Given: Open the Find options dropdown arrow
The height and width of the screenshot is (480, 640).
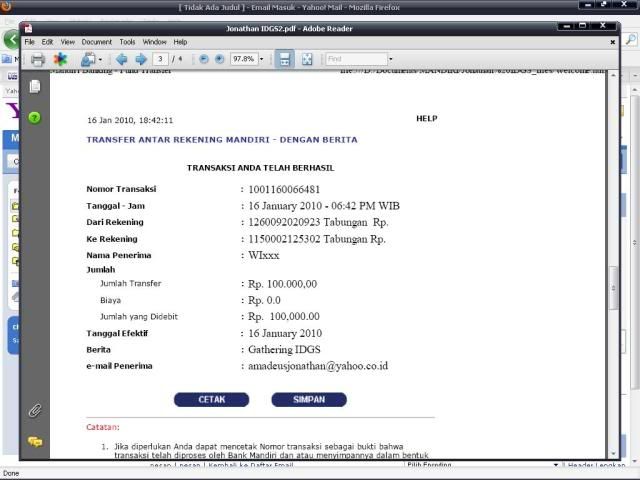Looking at the screenshot, I should coord(391,59).
